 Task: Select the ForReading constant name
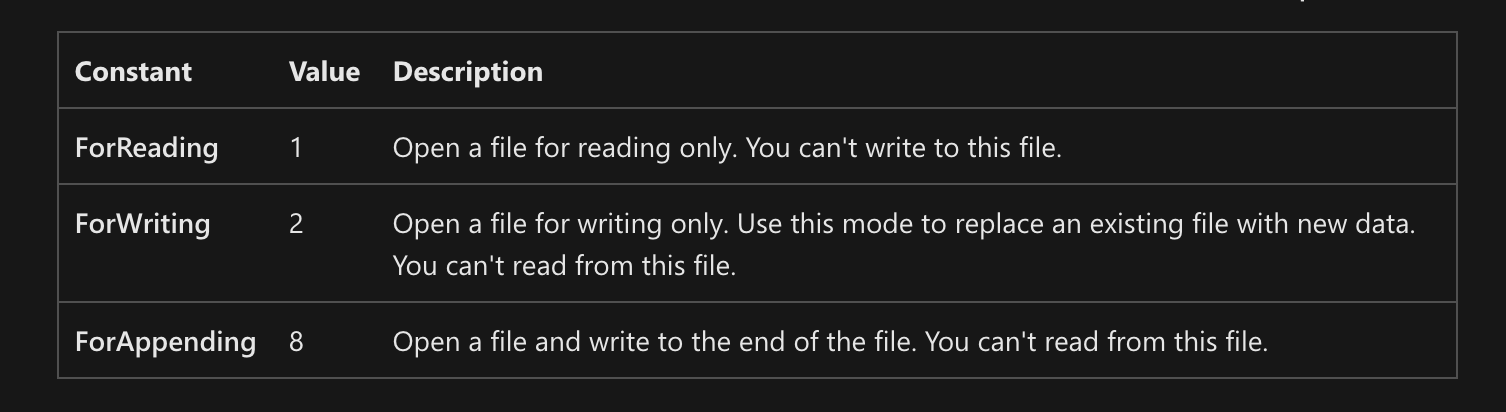pyautogui.click(x=146, y=148)
